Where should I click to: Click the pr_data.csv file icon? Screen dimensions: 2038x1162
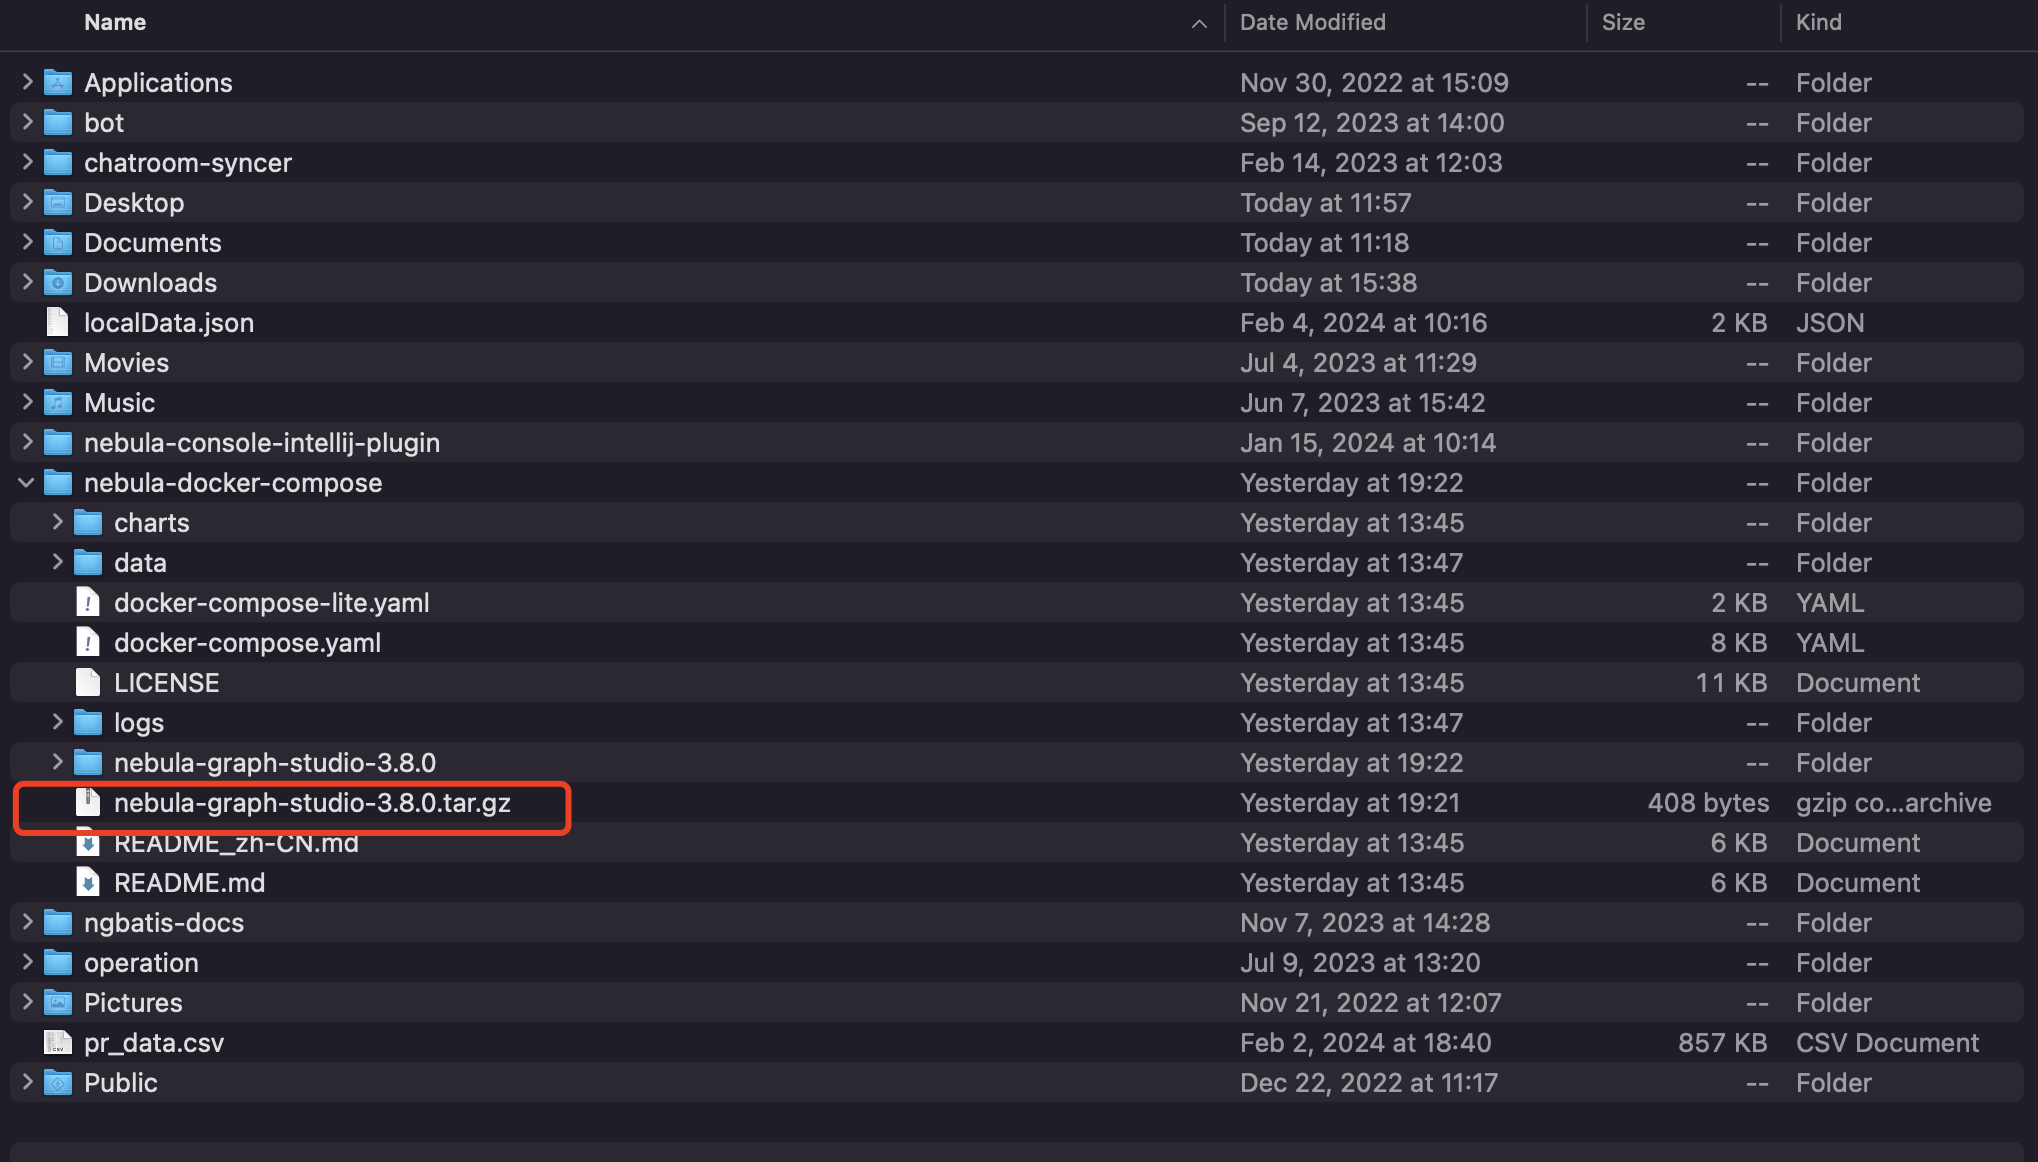coord(58,1043)
